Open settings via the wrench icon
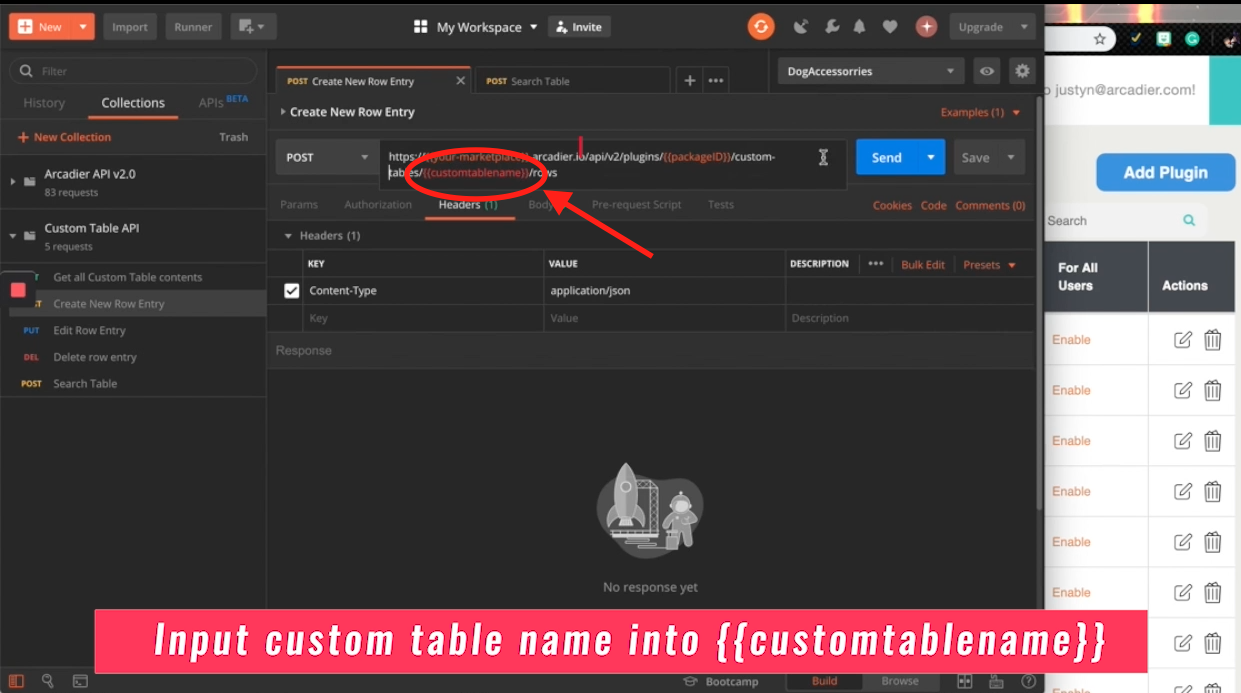This screenshot has width=1241, height=693. [831, 27]
